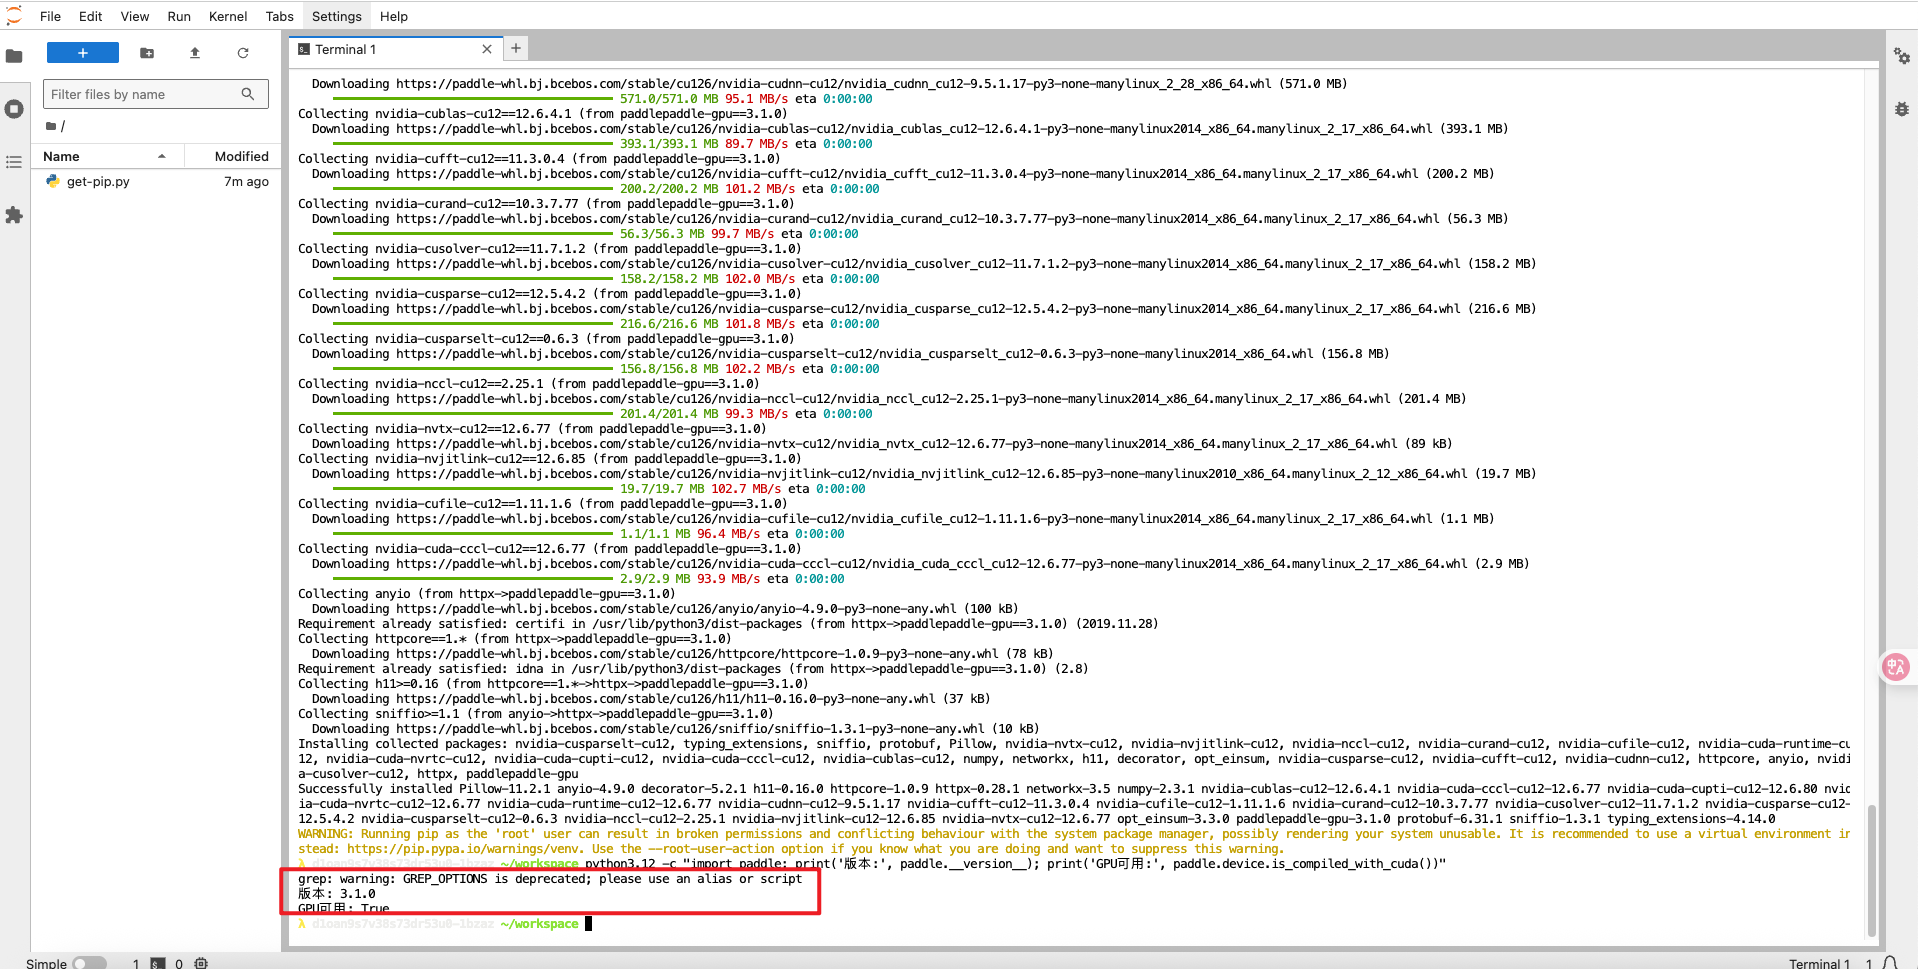Click the kernel chip icon in status bar

201,963
